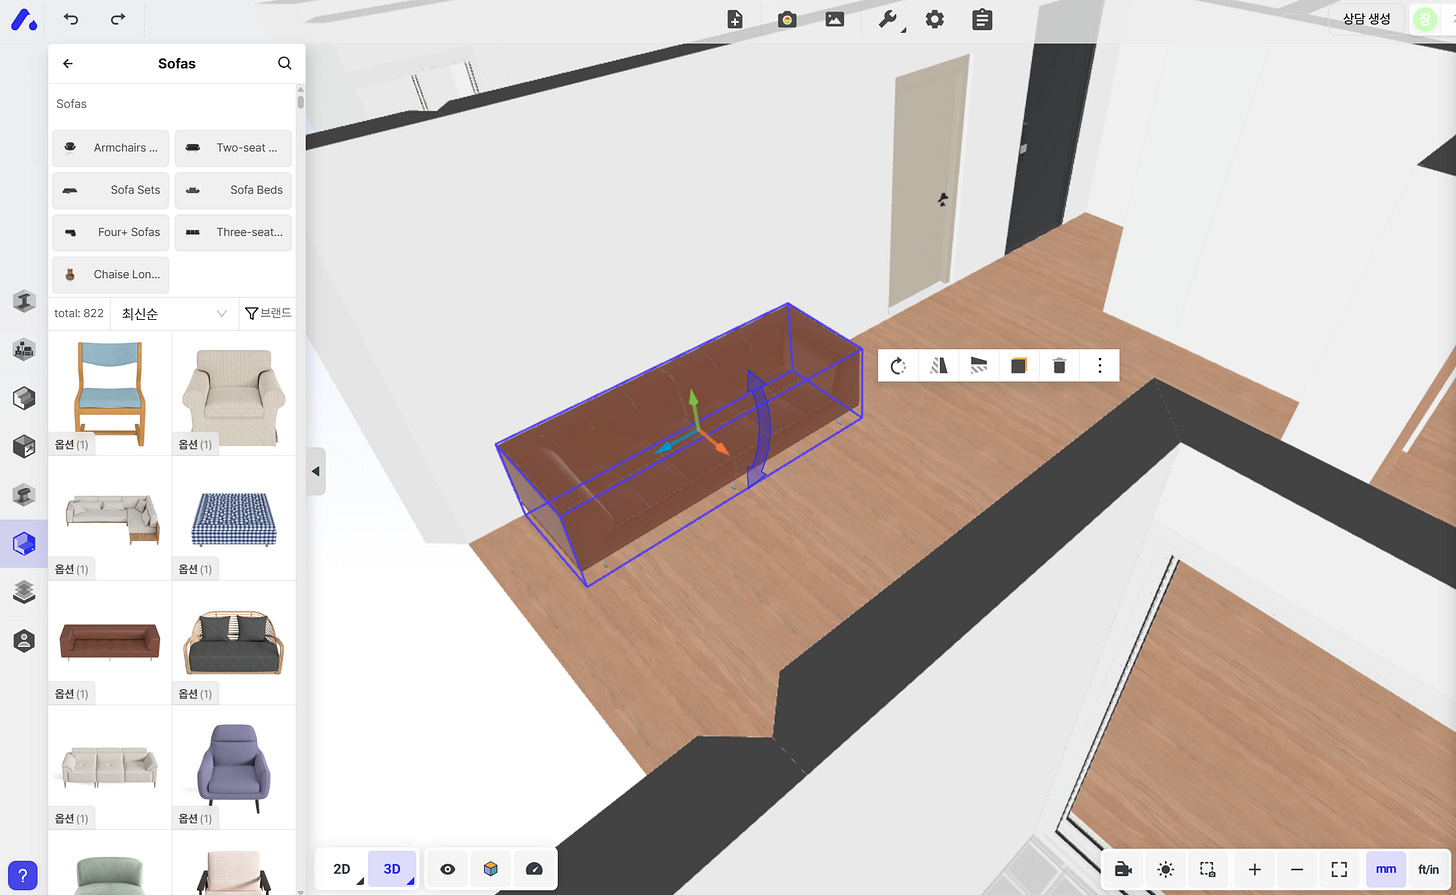This screenshot has width=1456, height=895.
Task: Open the Sofa Sets subcategory
Action: [x=110, y=190]
